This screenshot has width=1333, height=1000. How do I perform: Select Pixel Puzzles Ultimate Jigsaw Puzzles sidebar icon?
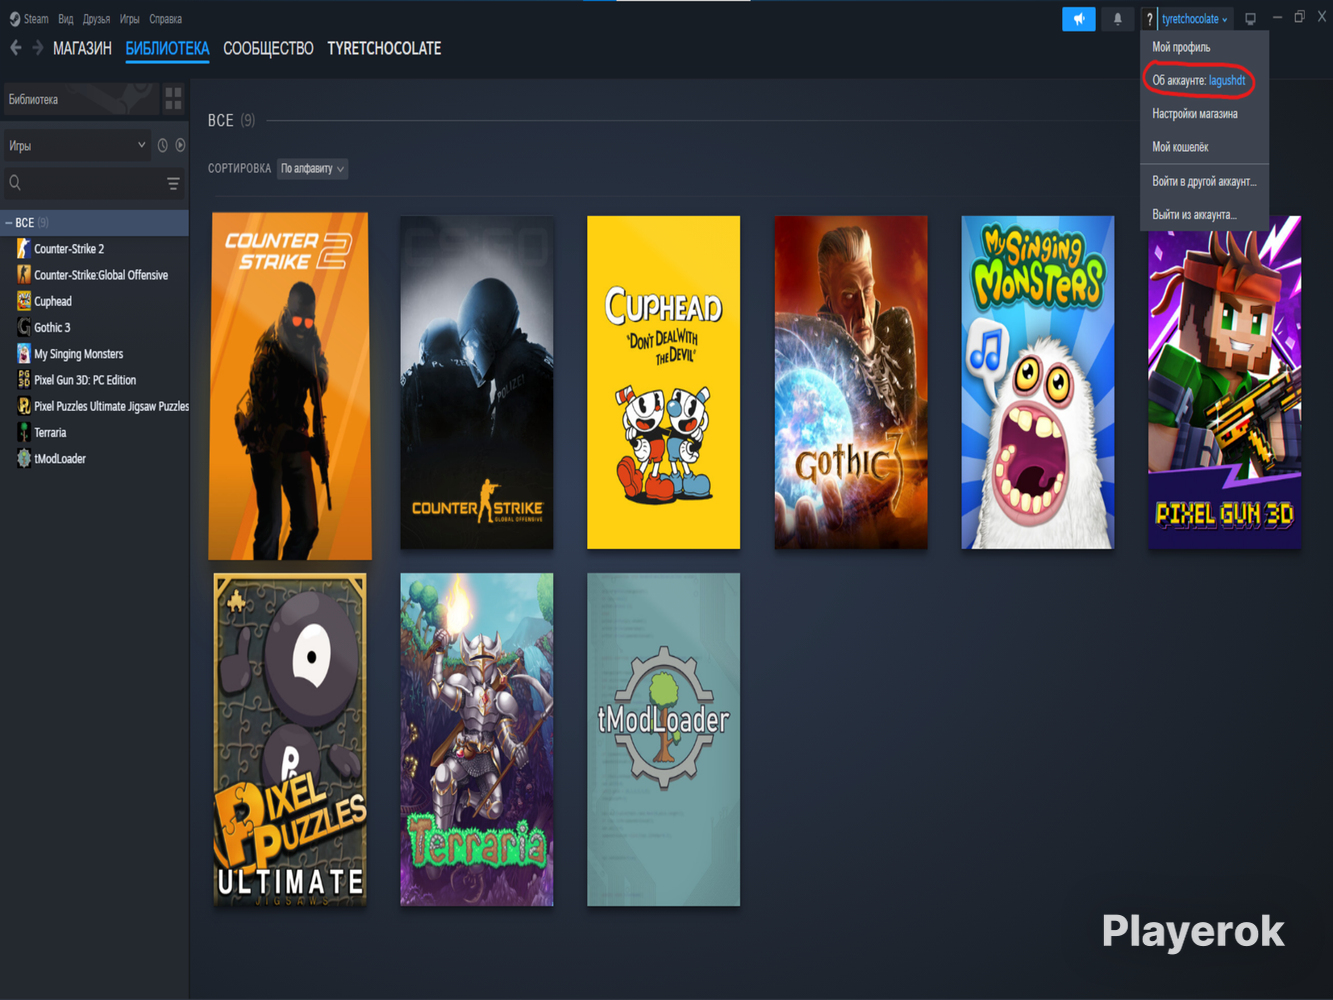(x=24, y=406)
